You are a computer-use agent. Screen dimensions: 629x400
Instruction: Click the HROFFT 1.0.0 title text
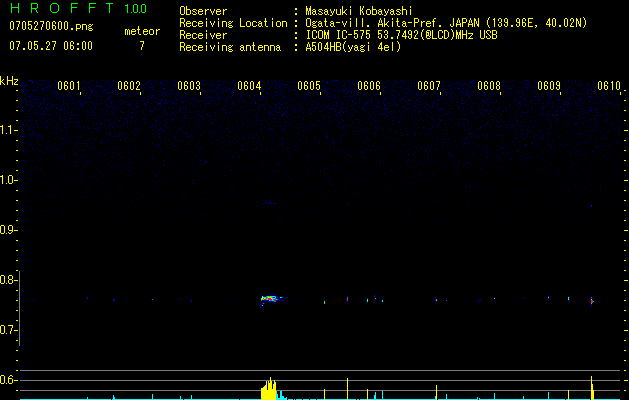point(79,8)
